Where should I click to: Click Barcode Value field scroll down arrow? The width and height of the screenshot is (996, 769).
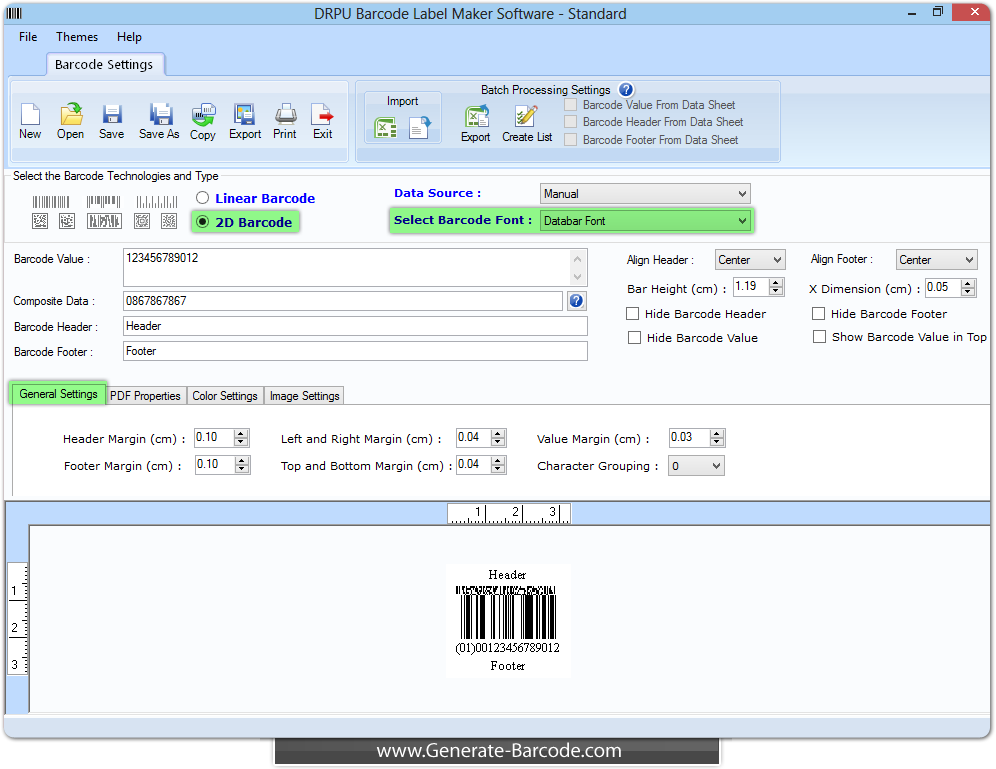pos(577,276)
